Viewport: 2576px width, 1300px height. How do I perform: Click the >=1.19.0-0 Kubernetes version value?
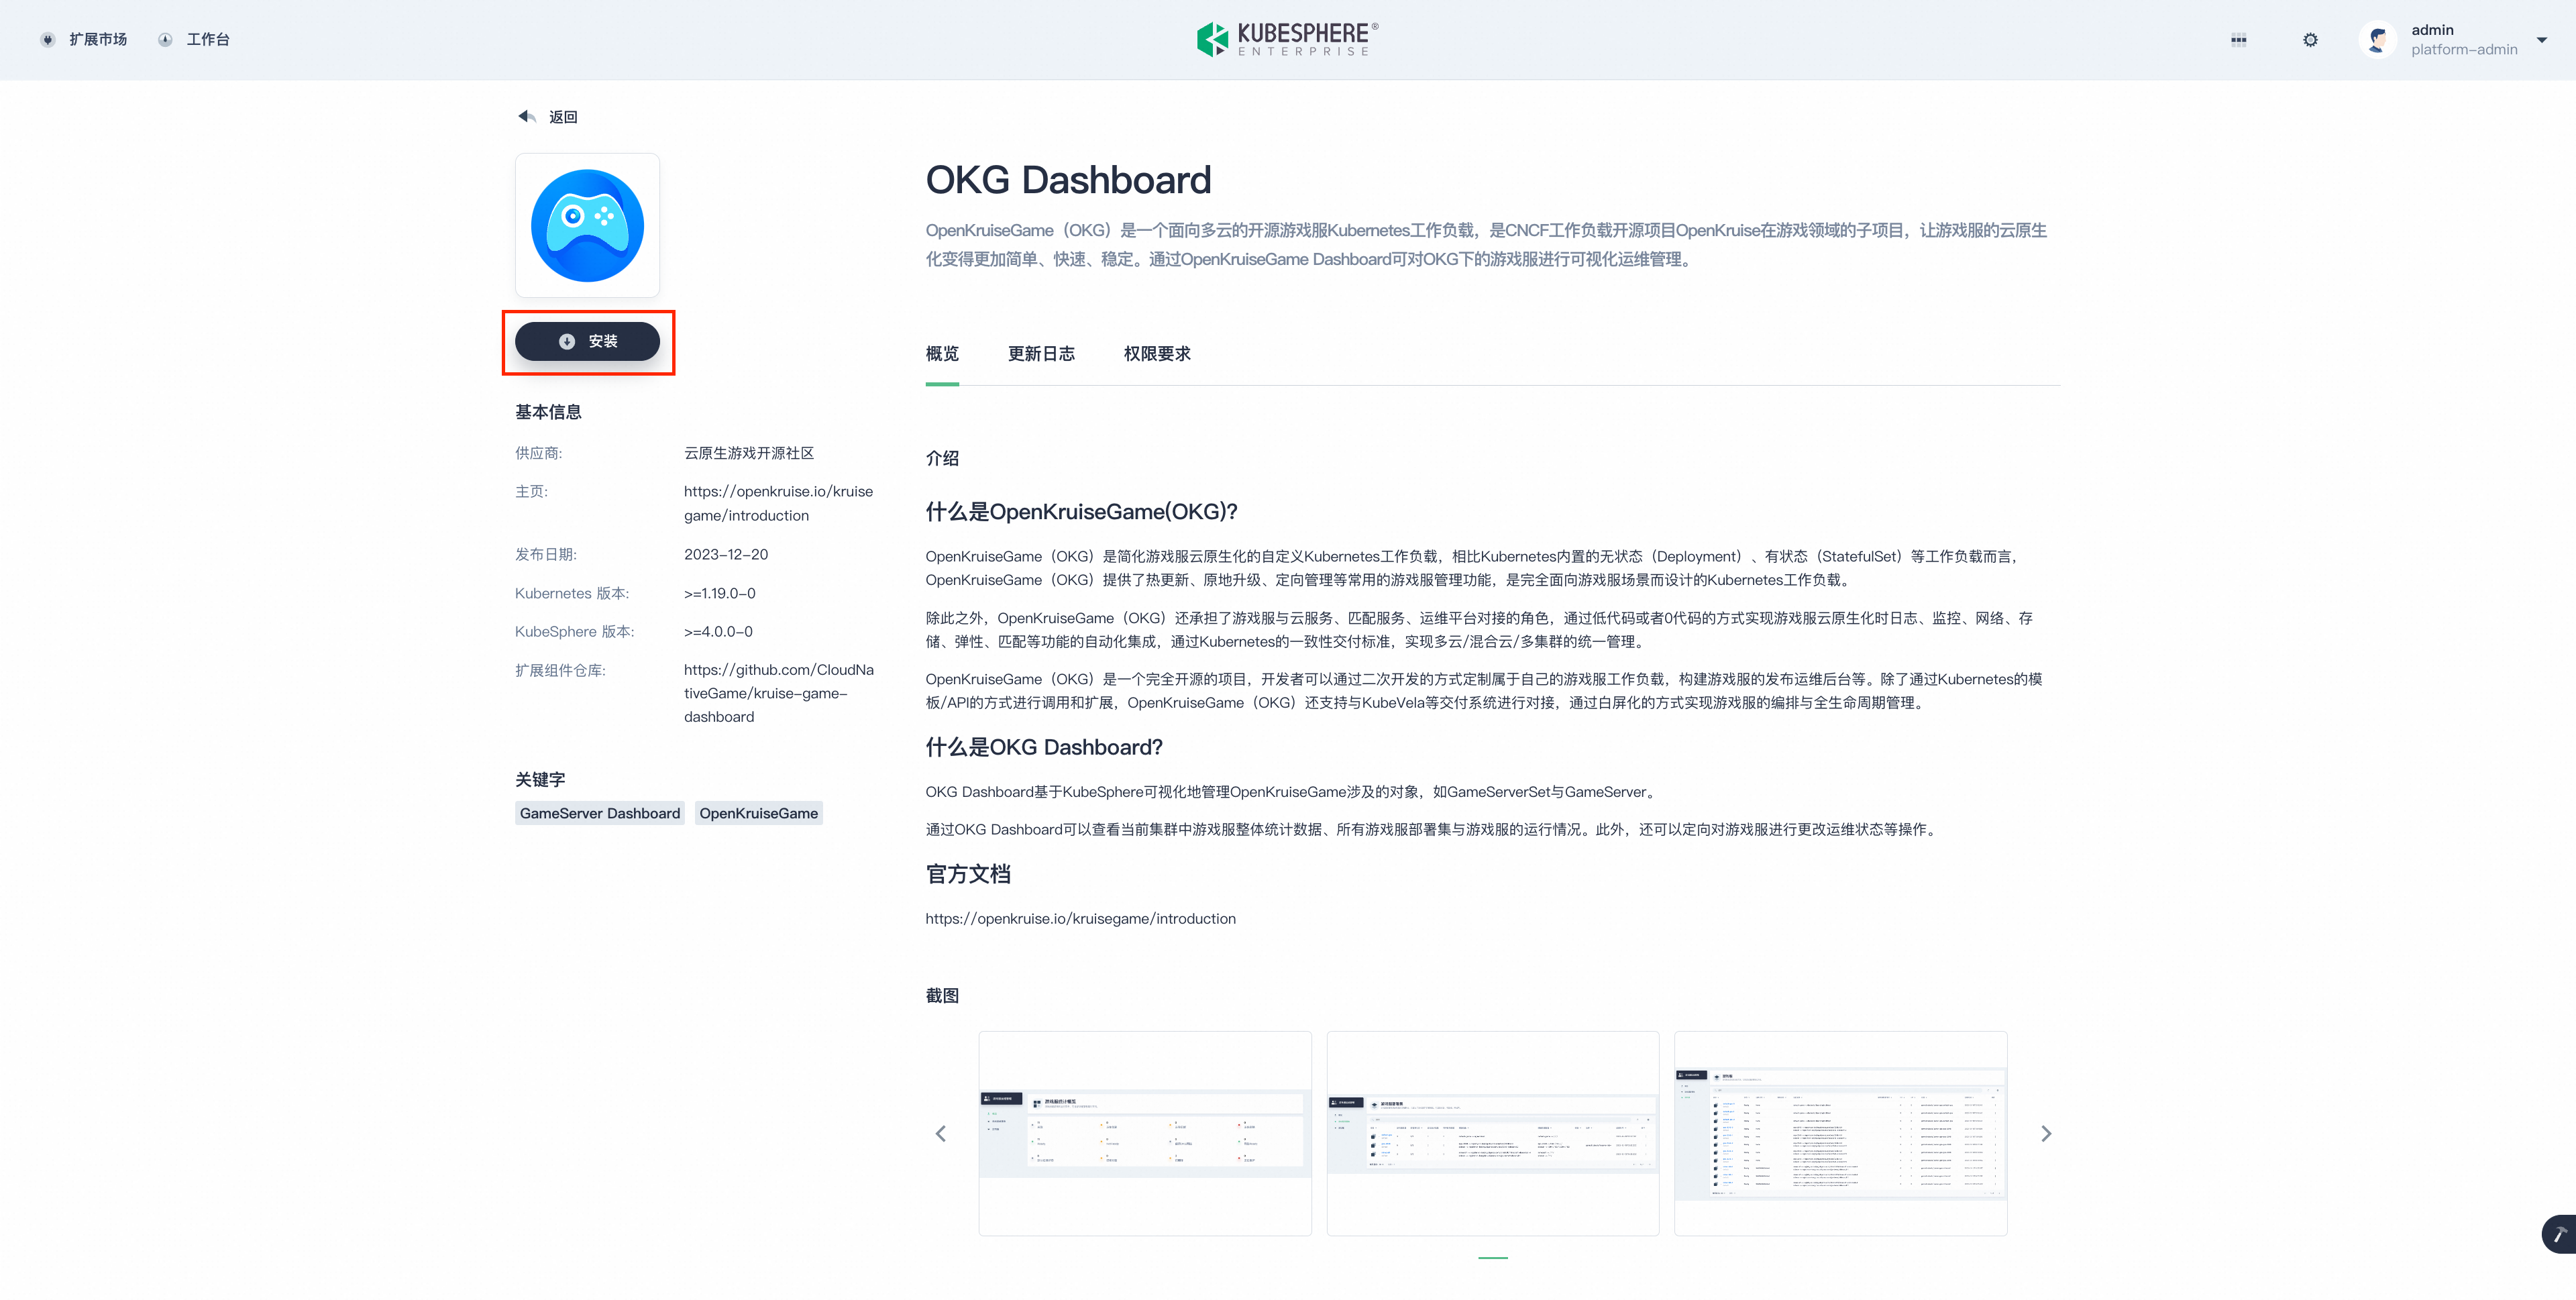pos(719,593)
